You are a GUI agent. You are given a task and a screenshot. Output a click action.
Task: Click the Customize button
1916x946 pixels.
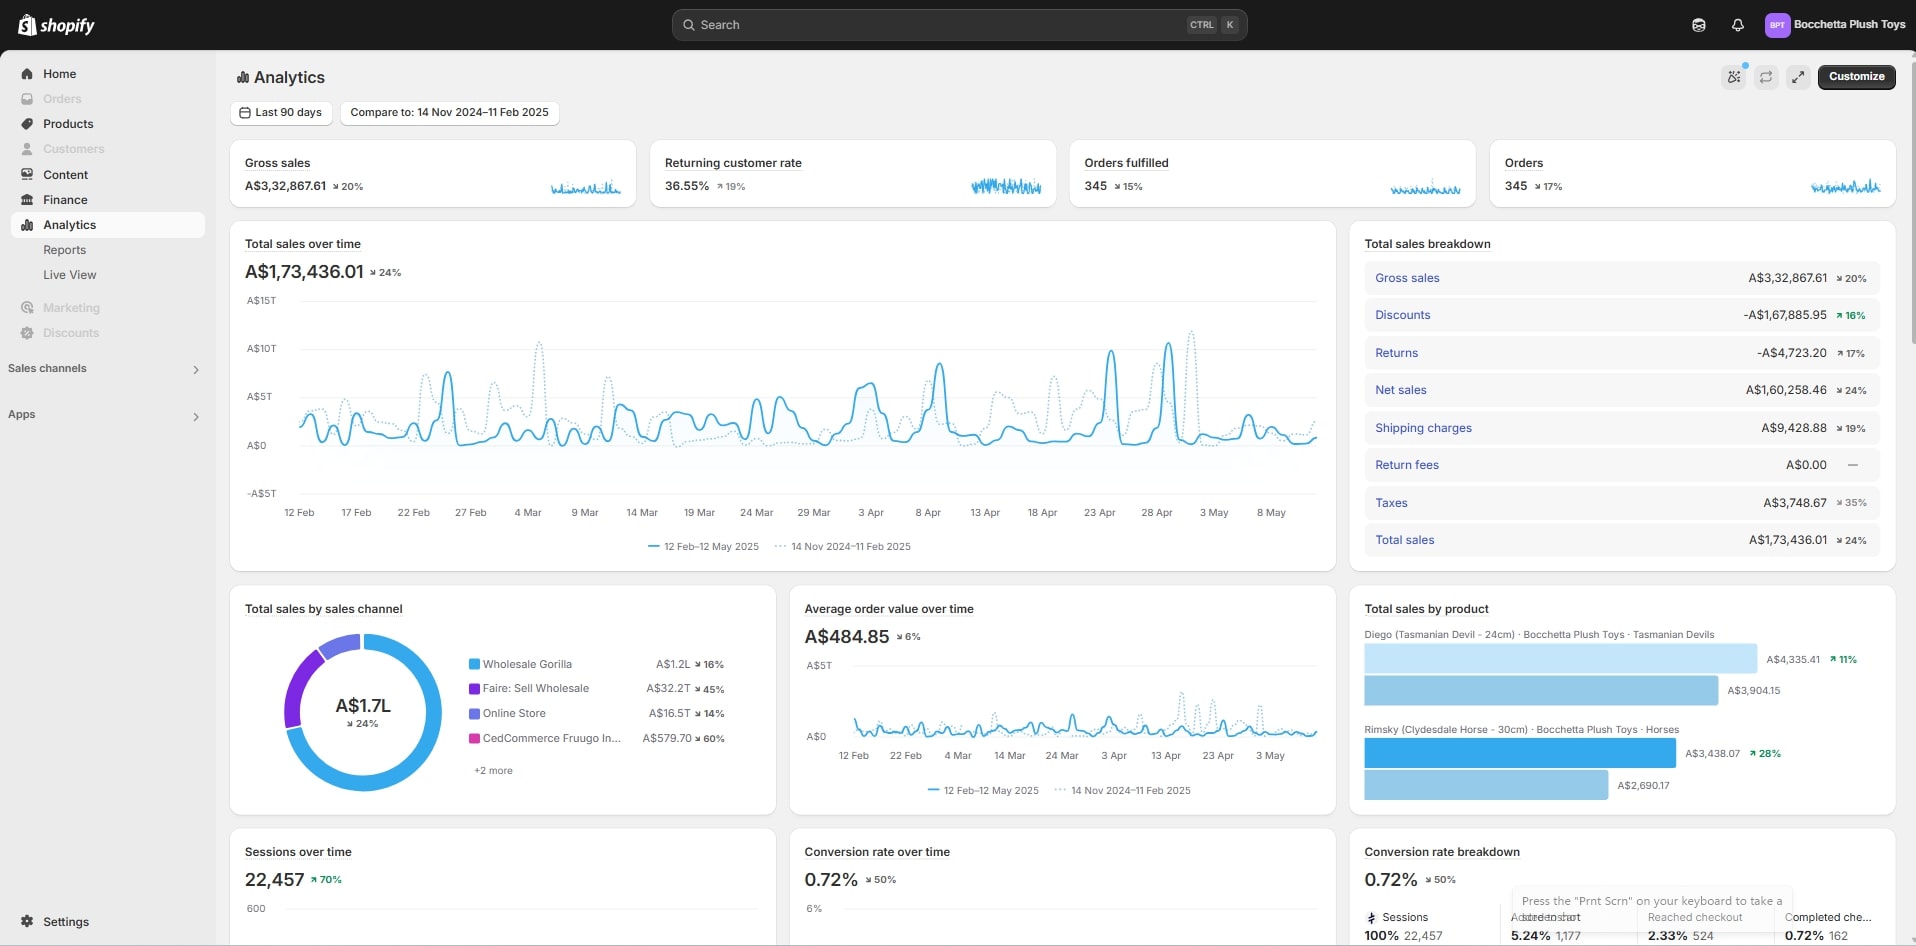click(x=1856, y=77)
